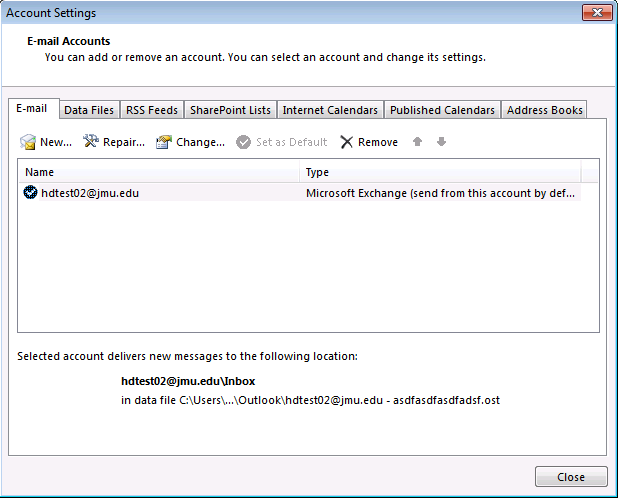
Task: Click the Remove X icon
Action: pyautogui.click(x=346, y=142)
